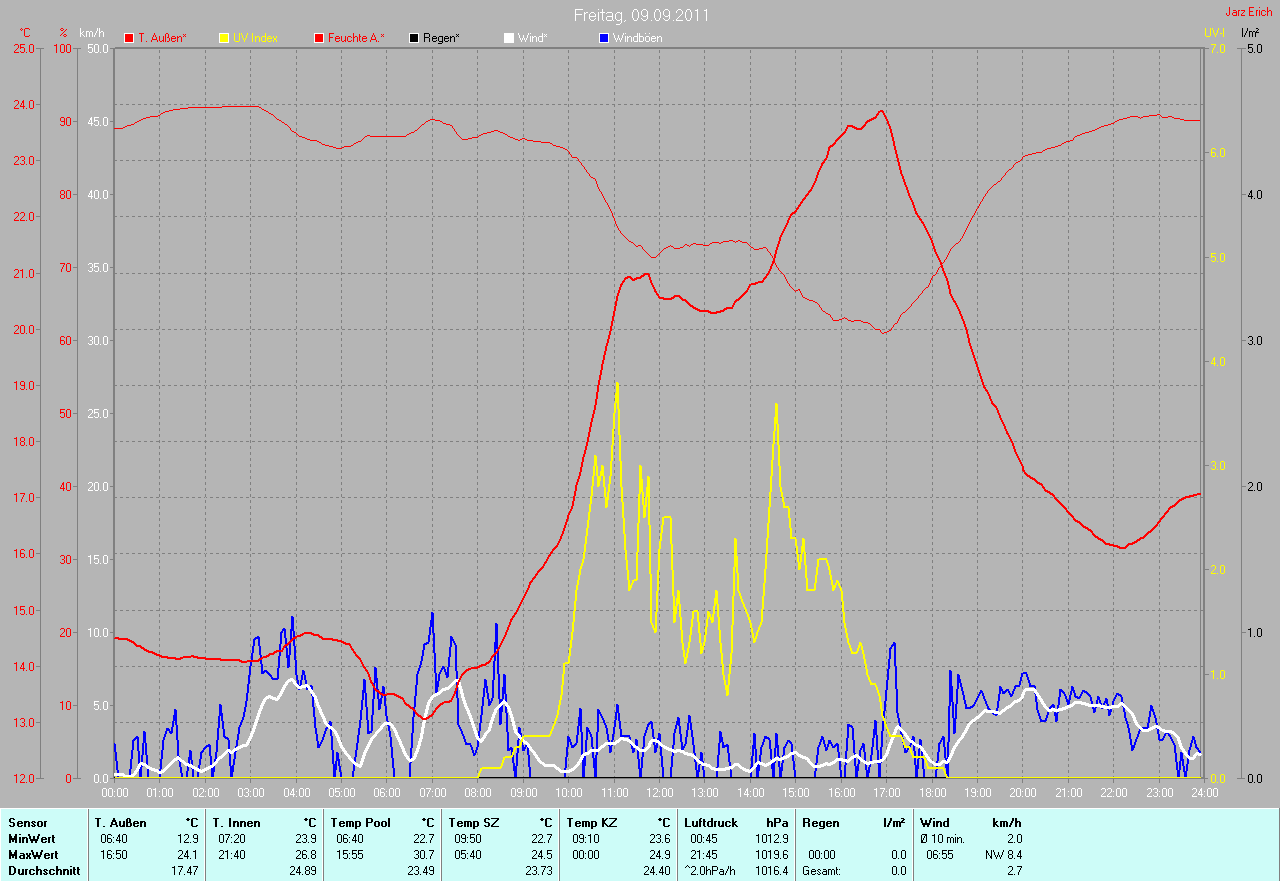Viewport: 1280px width, 881px height.
Task: Click the T. Innen maximum value '26.8'
Action: click(x=305, y=855)
